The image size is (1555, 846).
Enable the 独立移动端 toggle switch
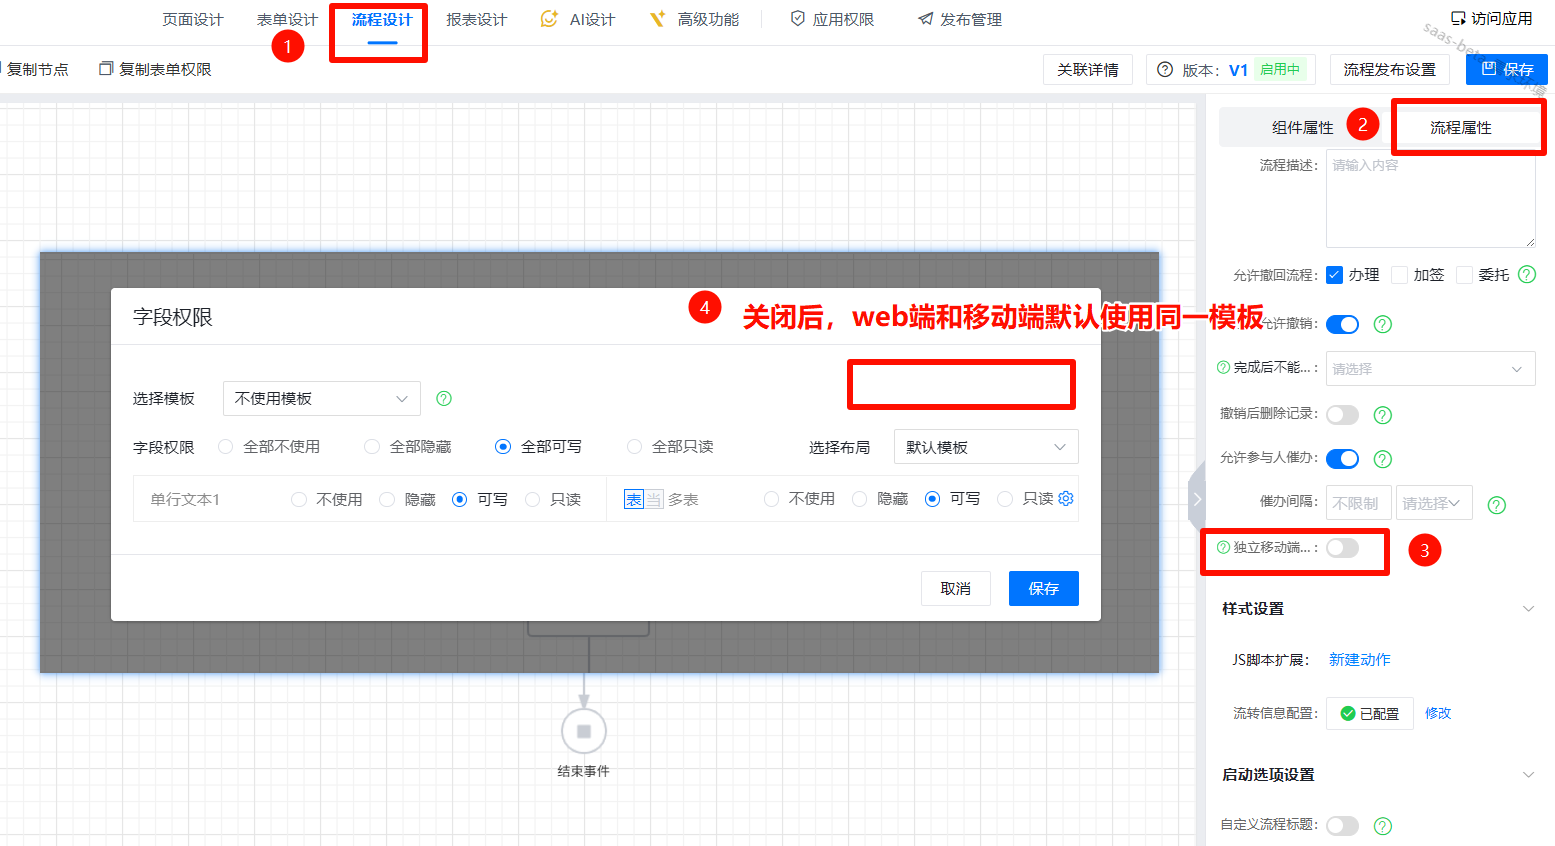pyautogui.click(x=1342, y=548)
